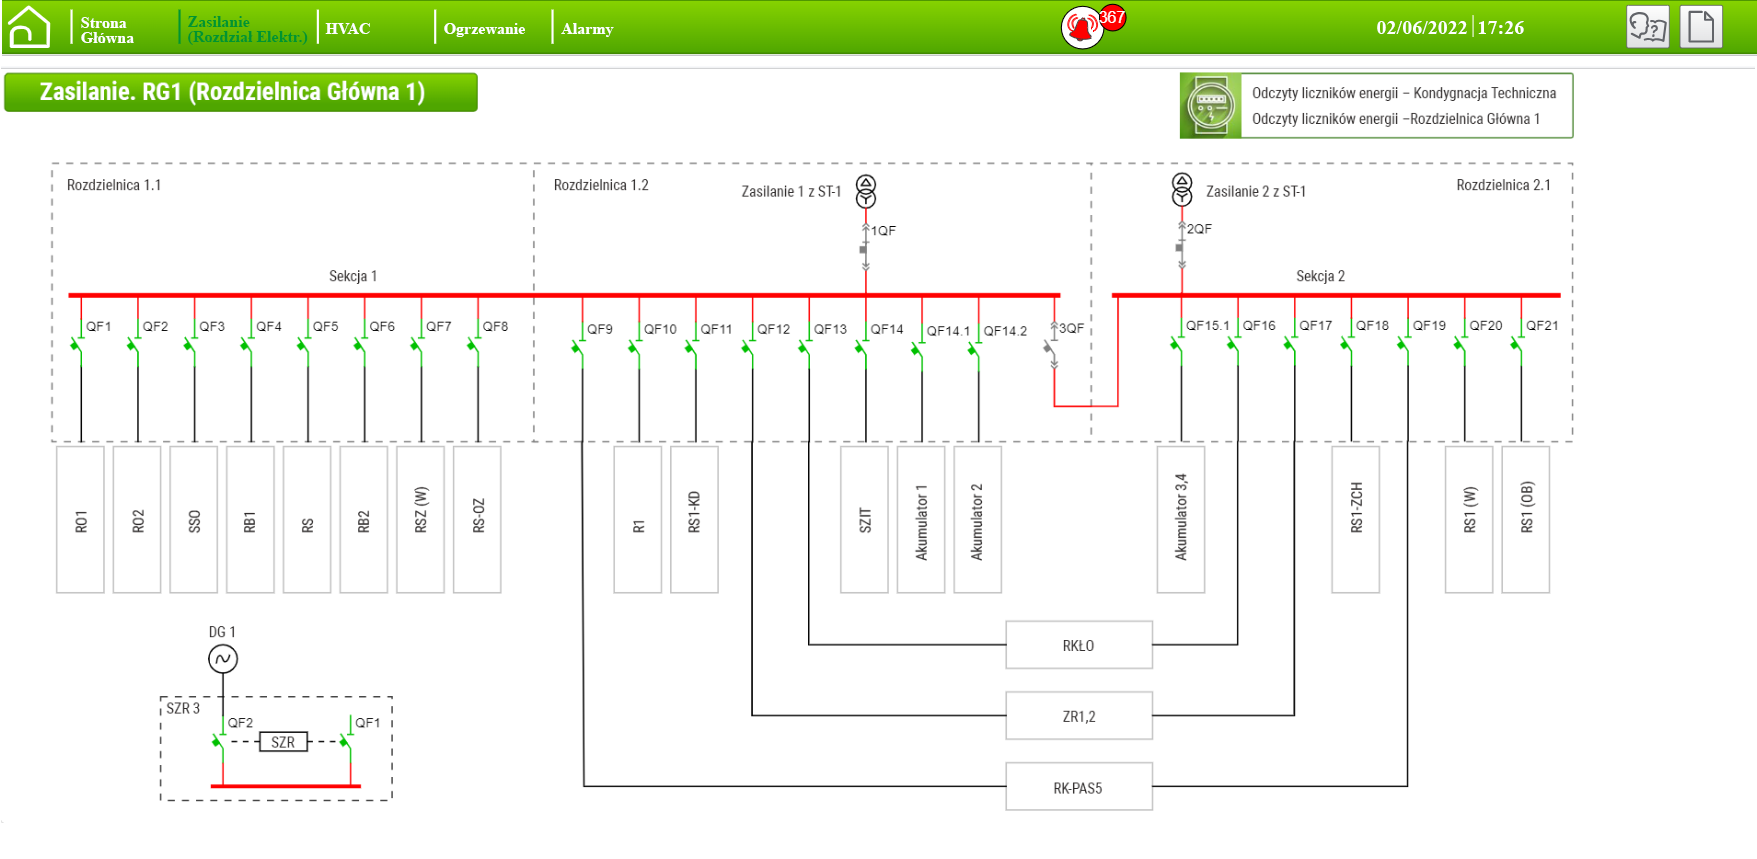Click the RKŁO load box

click(1078, 645)
